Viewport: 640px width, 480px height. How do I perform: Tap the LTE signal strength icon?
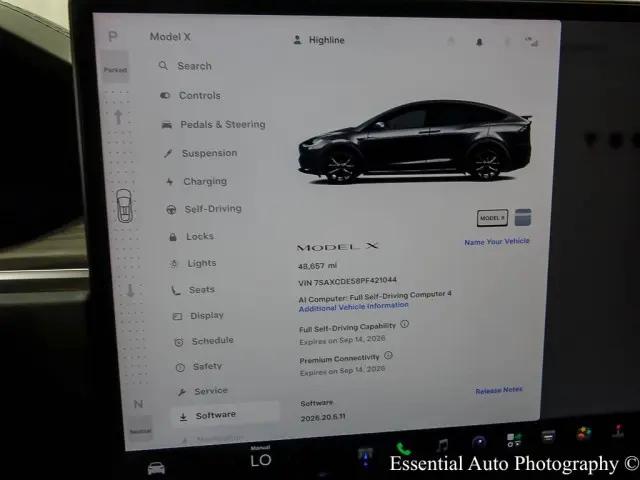(531, 42)
